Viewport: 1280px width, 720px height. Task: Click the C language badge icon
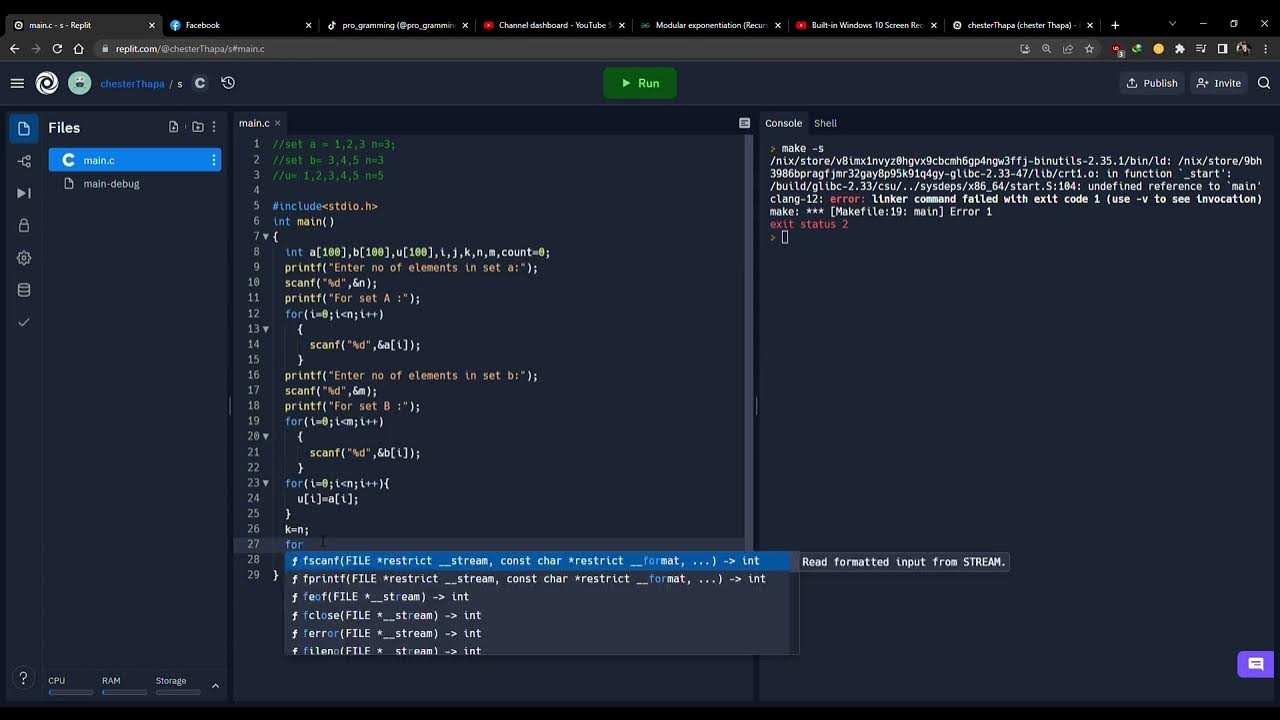coord(200,83)
